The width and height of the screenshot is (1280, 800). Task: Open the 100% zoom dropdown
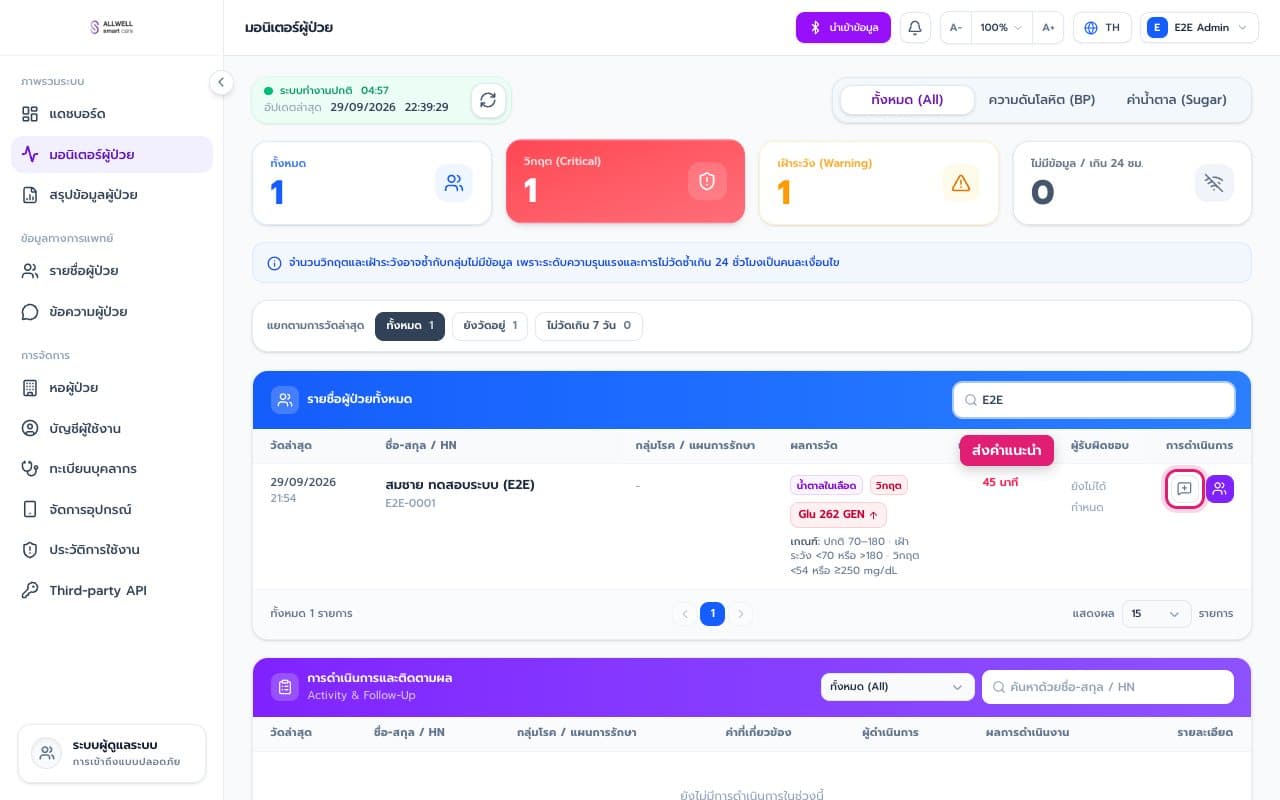coord(1002,28)
